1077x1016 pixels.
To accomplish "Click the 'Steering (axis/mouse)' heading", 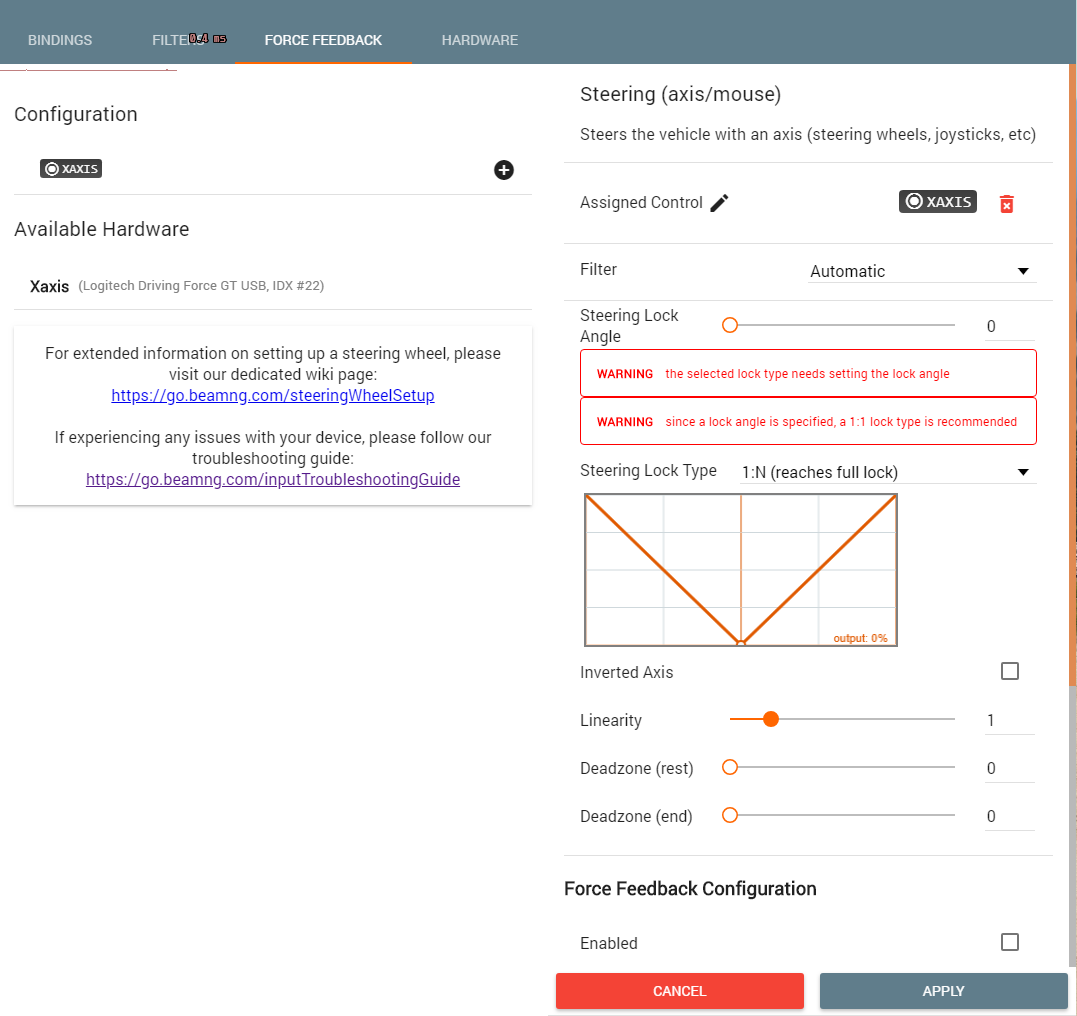I will click(x=680, y=94).
